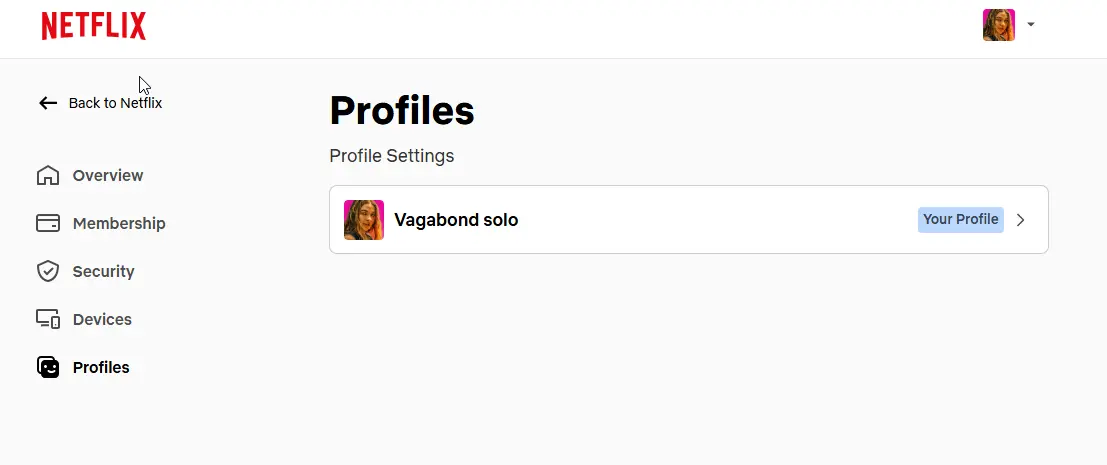1107x465 pixels.
Task: Open the Membership section
Action: click(119, 223)
